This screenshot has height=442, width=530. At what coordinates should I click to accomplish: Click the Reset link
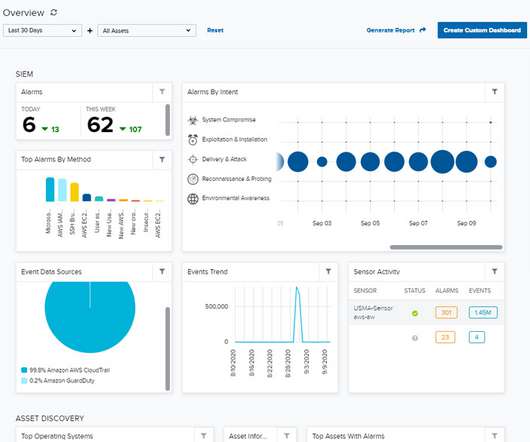coord(215,30)
